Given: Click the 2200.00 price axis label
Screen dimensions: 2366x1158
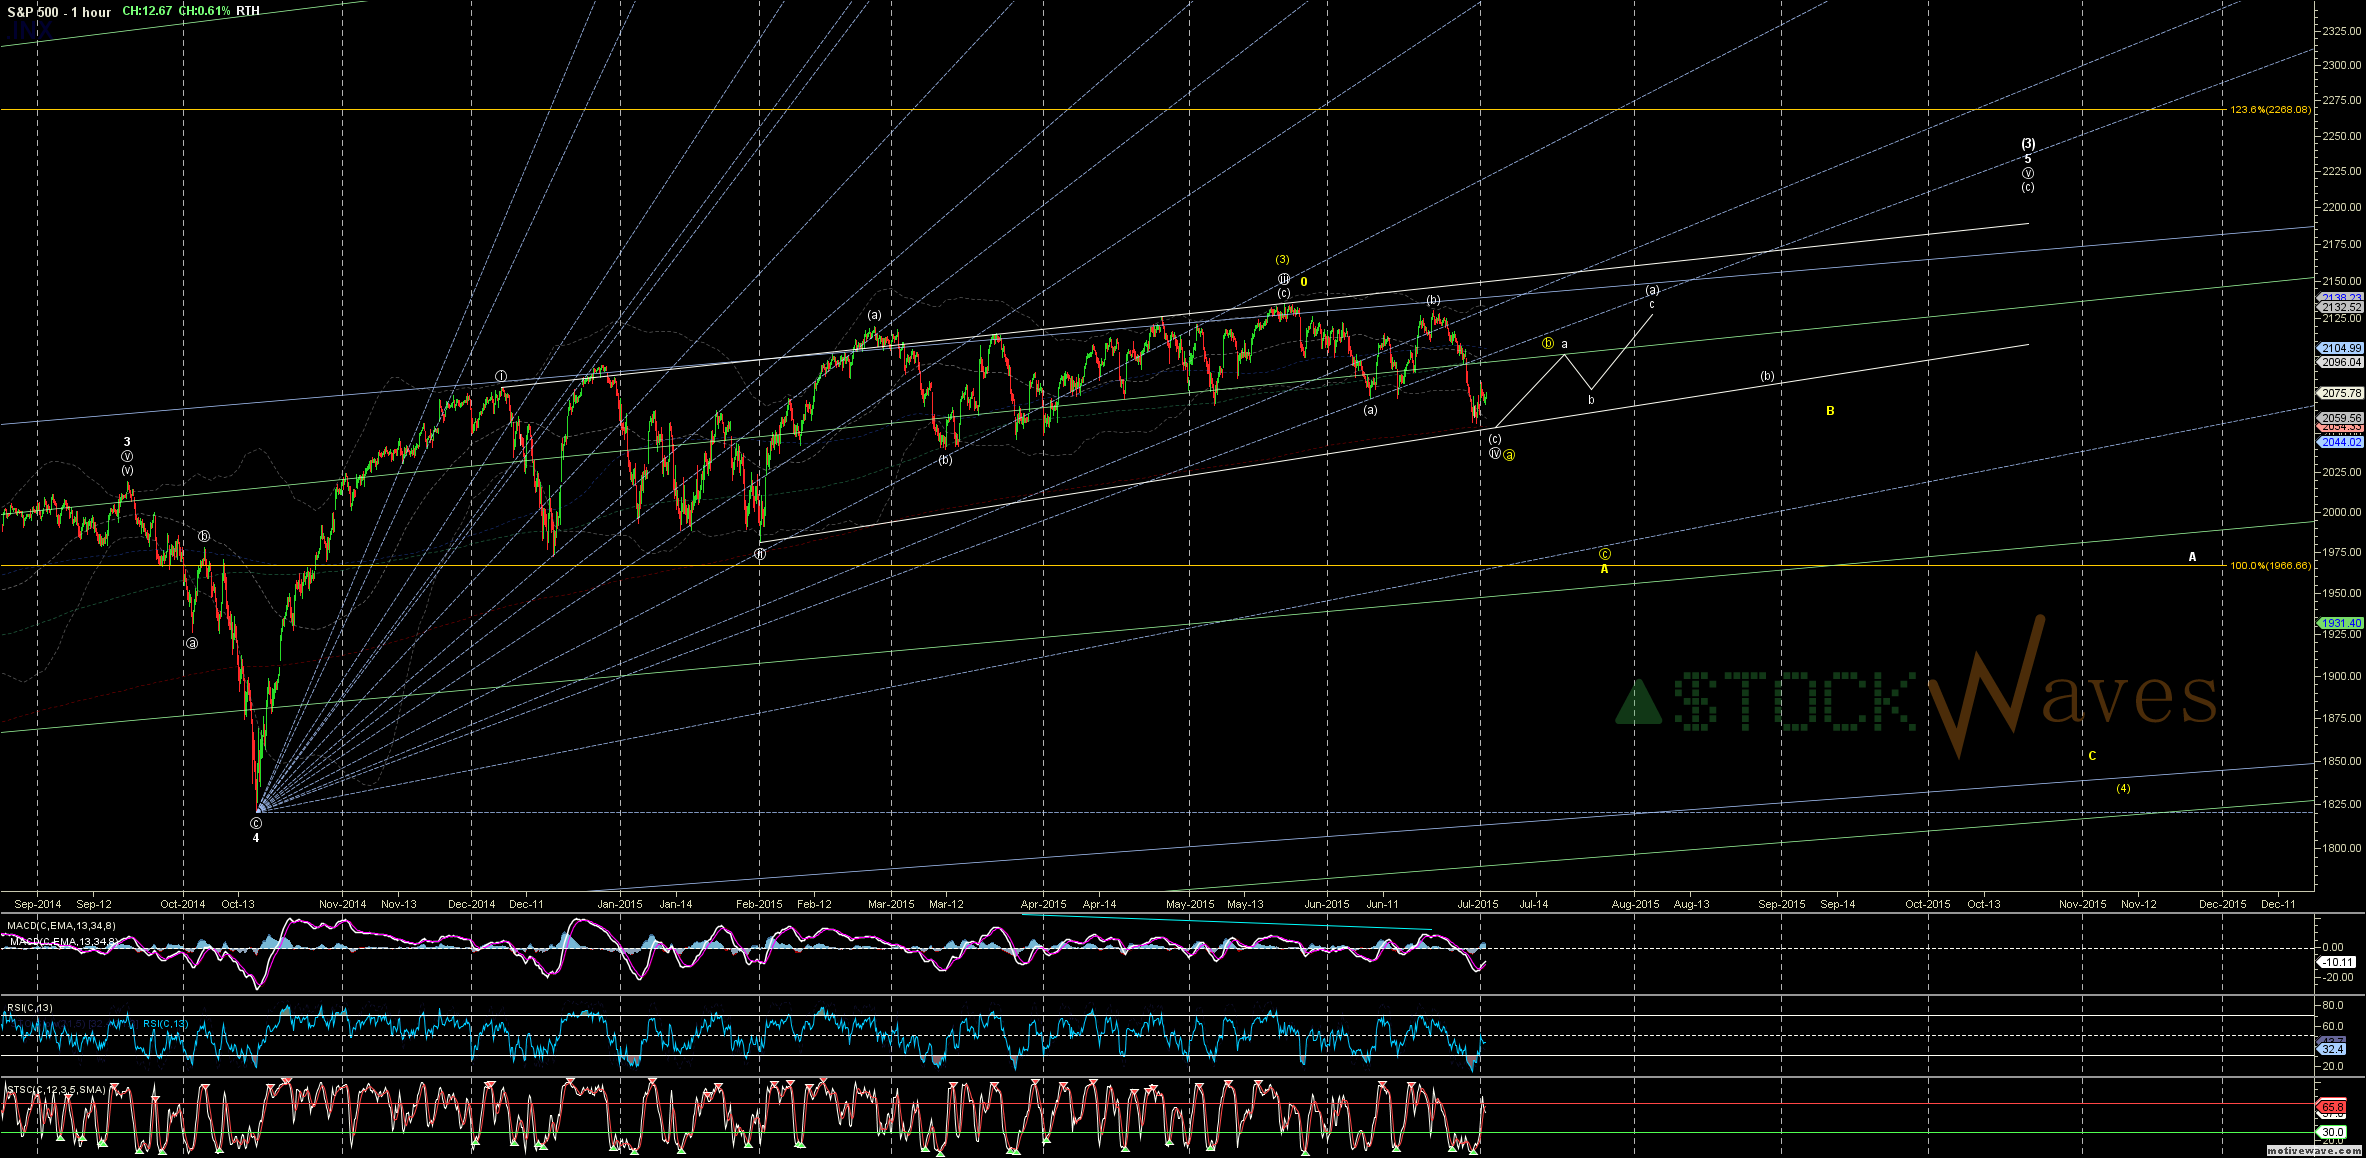Looking at the screenshot, I should tap(2343, 207).
